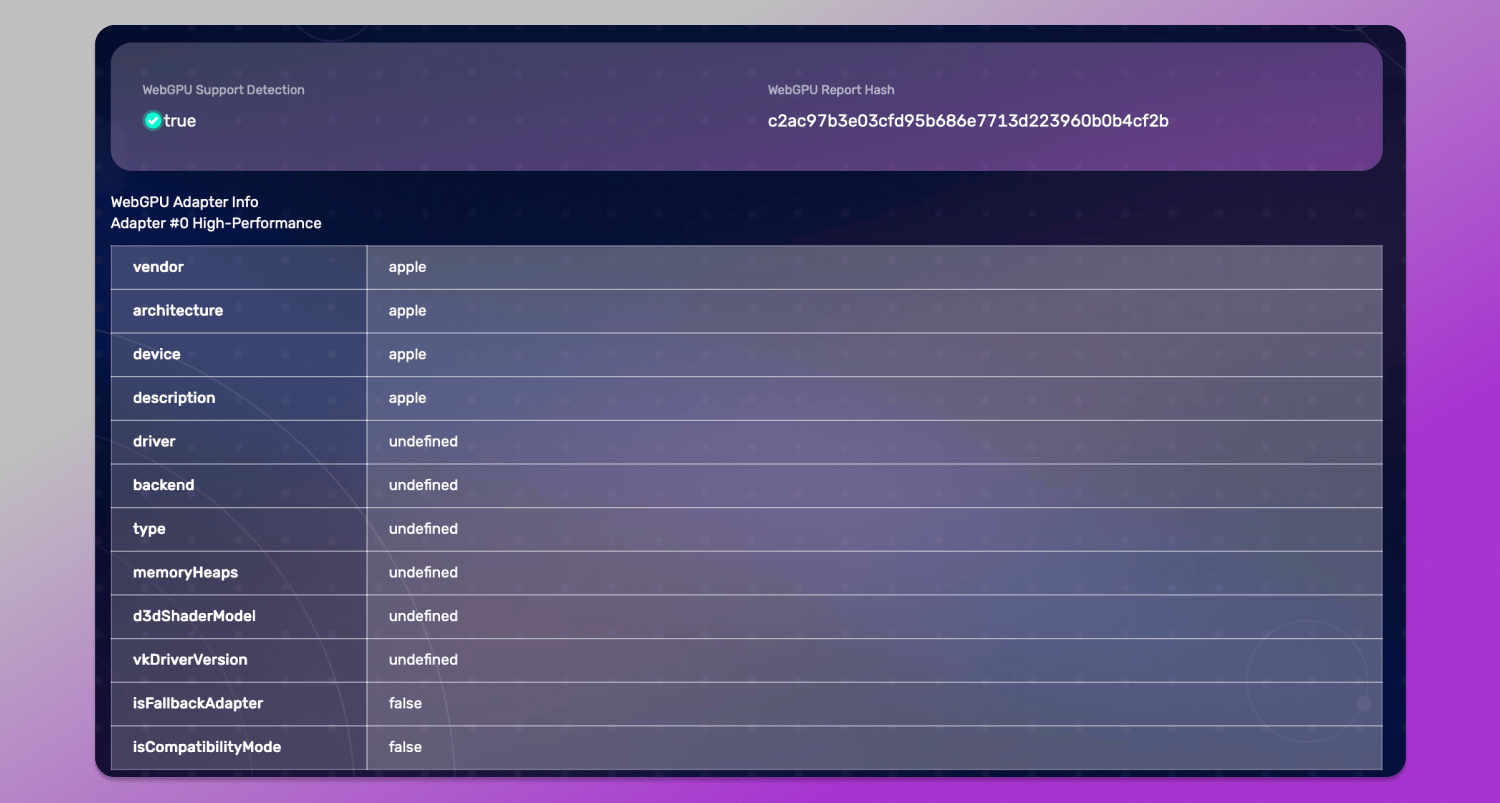This screenshot has height=803, width=1500.
Task: Click the WebGPU Adapter Info heading
Action: [184, 202]
